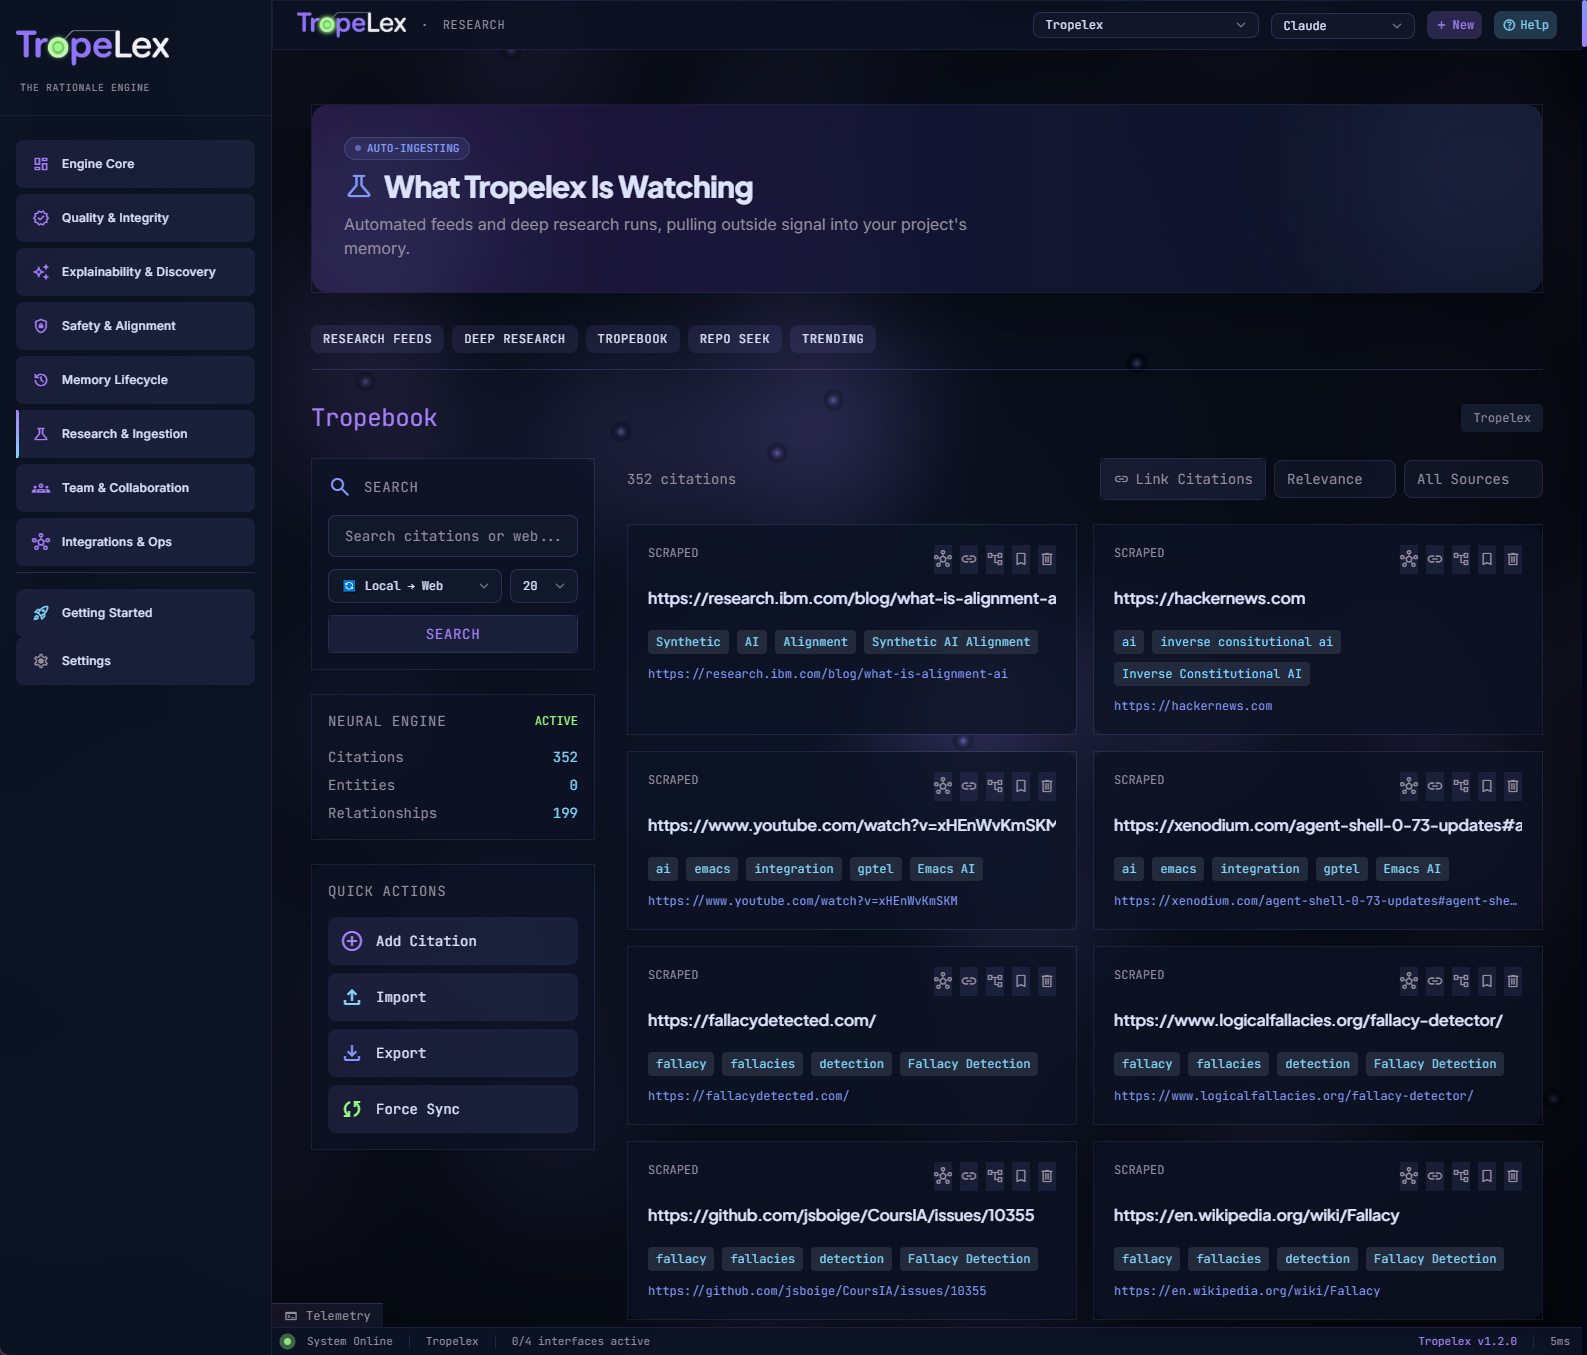Expand the results count dropdown showing 20
This screenshot has height=1355, width=1587.
(544, 586)
